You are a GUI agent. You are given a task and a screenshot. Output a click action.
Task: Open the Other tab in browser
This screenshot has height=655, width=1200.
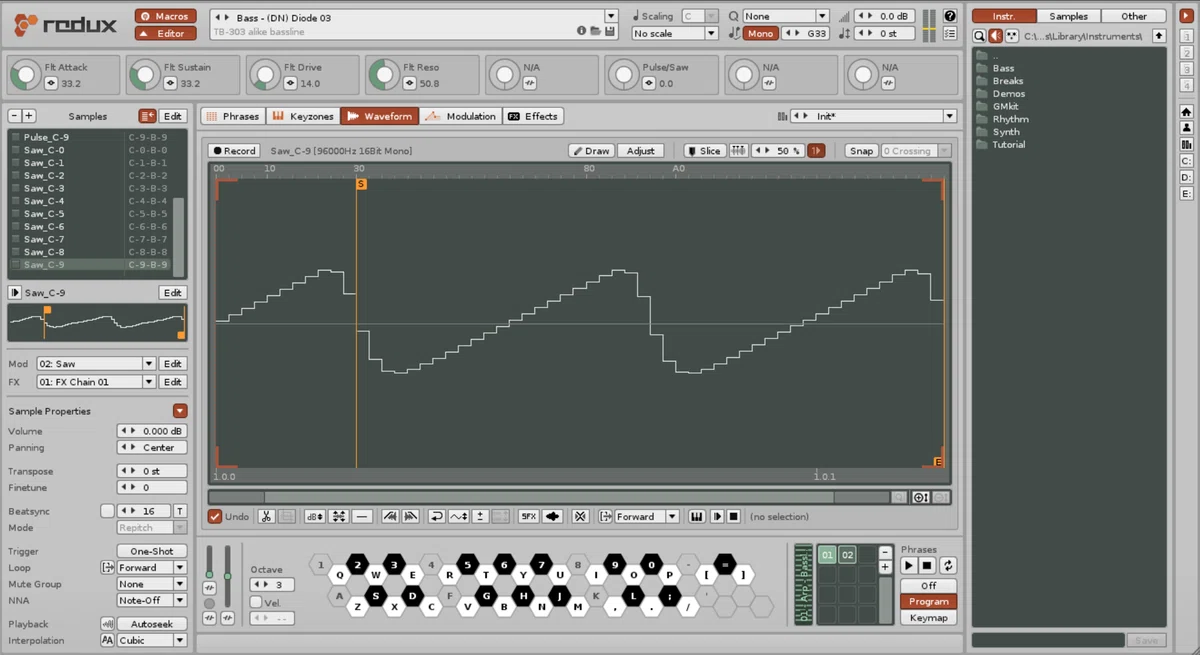[1134, 16]
